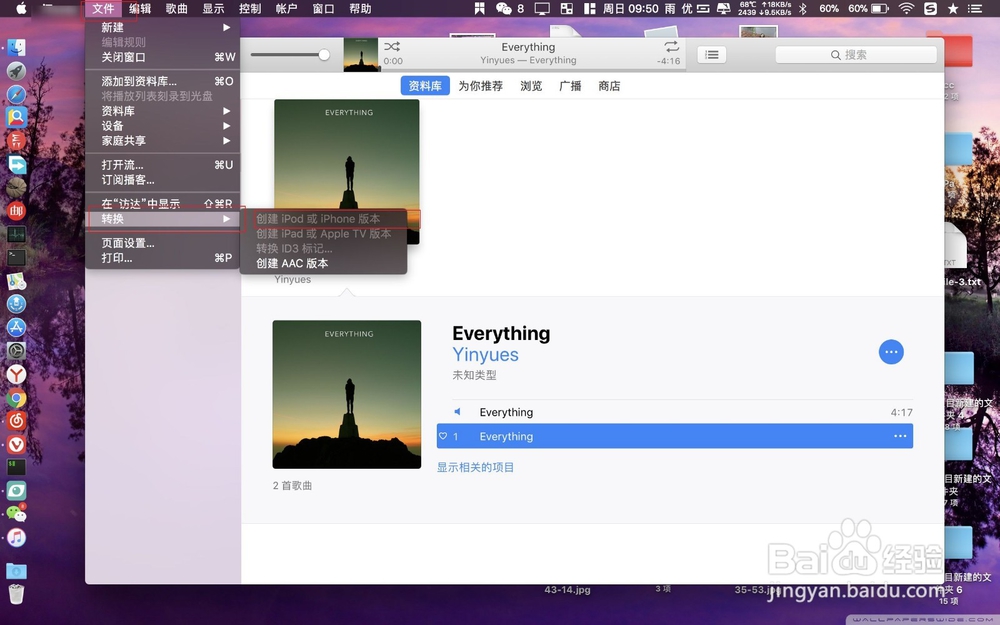Image resolution: width=1000 pixels, height=625 pixels.
Task: Click the Bluetooth icon in menu bar
Action: (x=804, y=8)
